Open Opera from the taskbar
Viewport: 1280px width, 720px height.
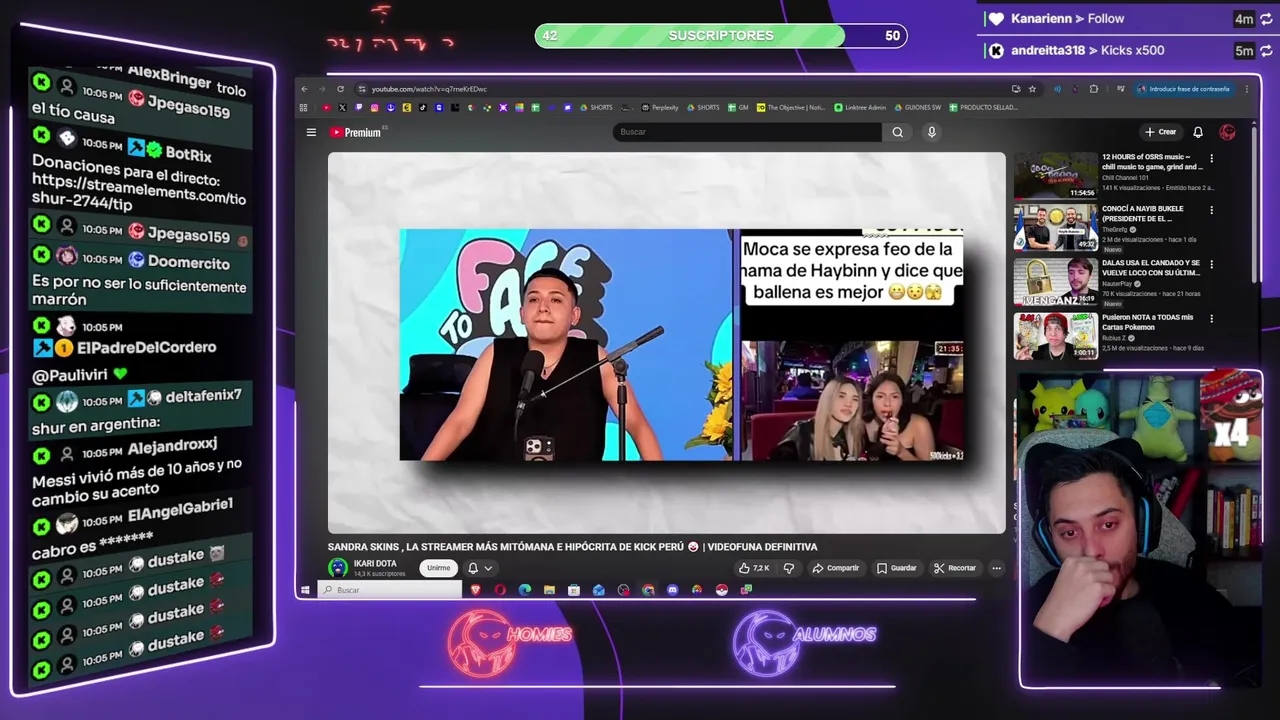(500, 590)
